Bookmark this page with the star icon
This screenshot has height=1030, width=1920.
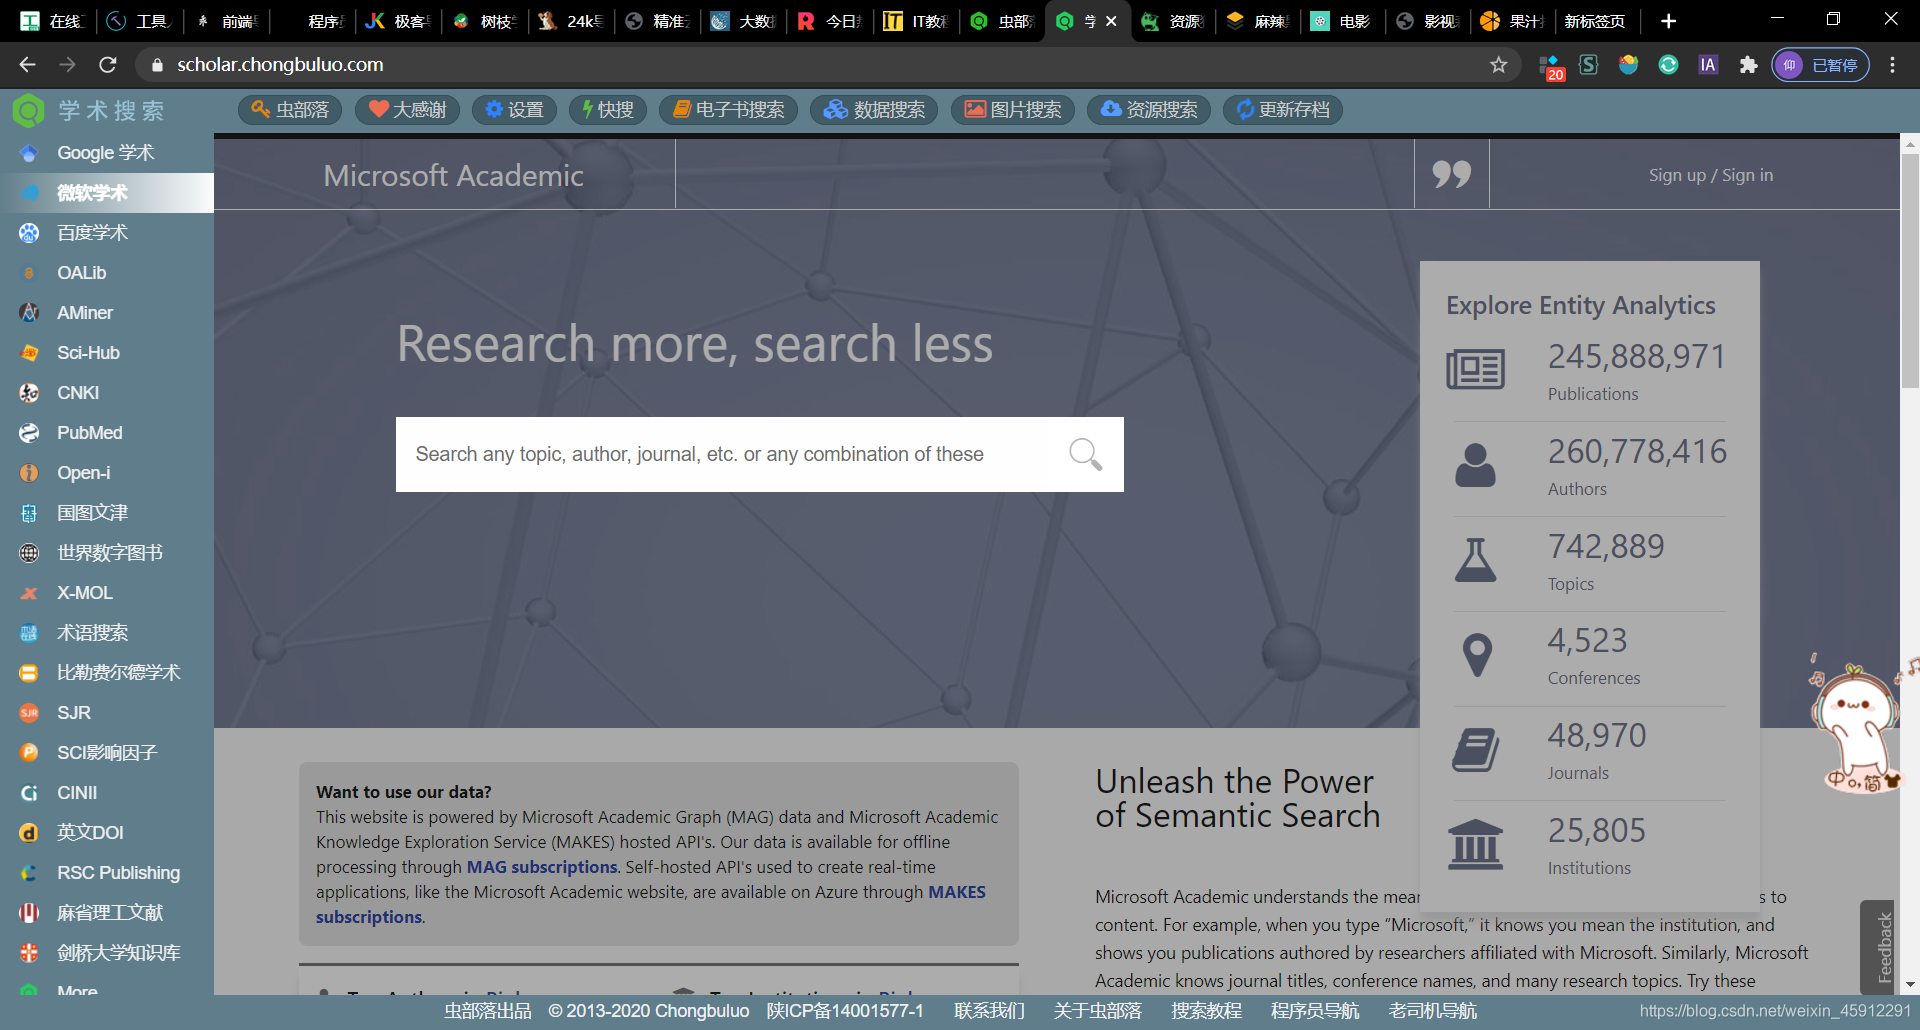point(1498,65)
